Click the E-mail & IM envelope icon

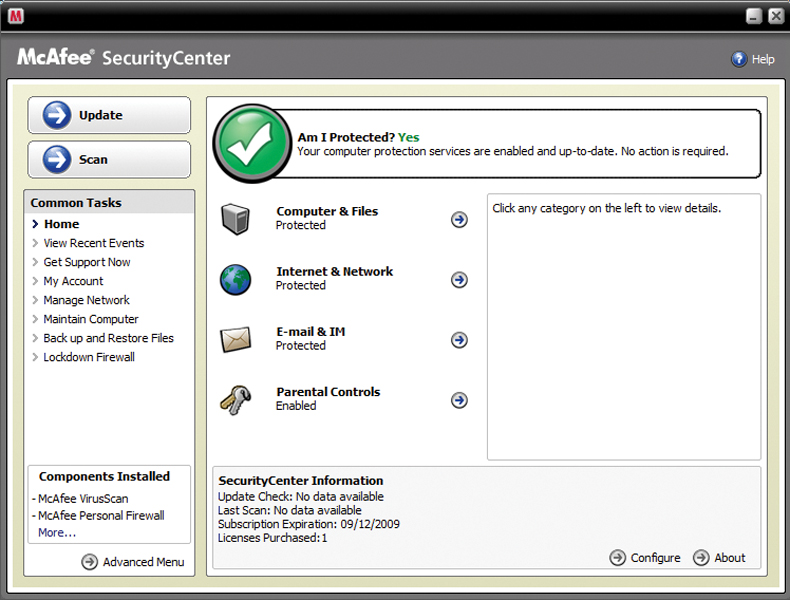pyautogui.click(x=235, y=340)
